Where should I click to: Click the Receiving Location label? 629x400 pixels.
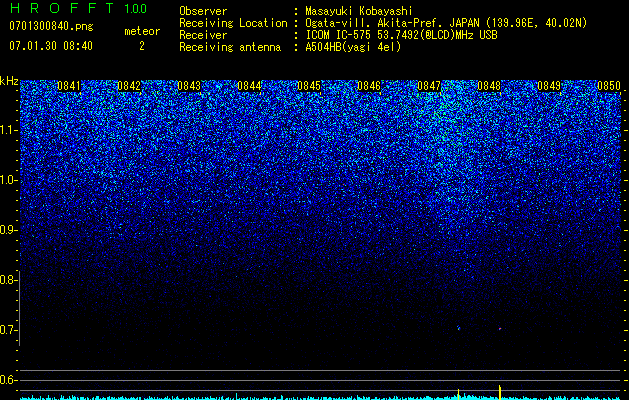point(233,24)
